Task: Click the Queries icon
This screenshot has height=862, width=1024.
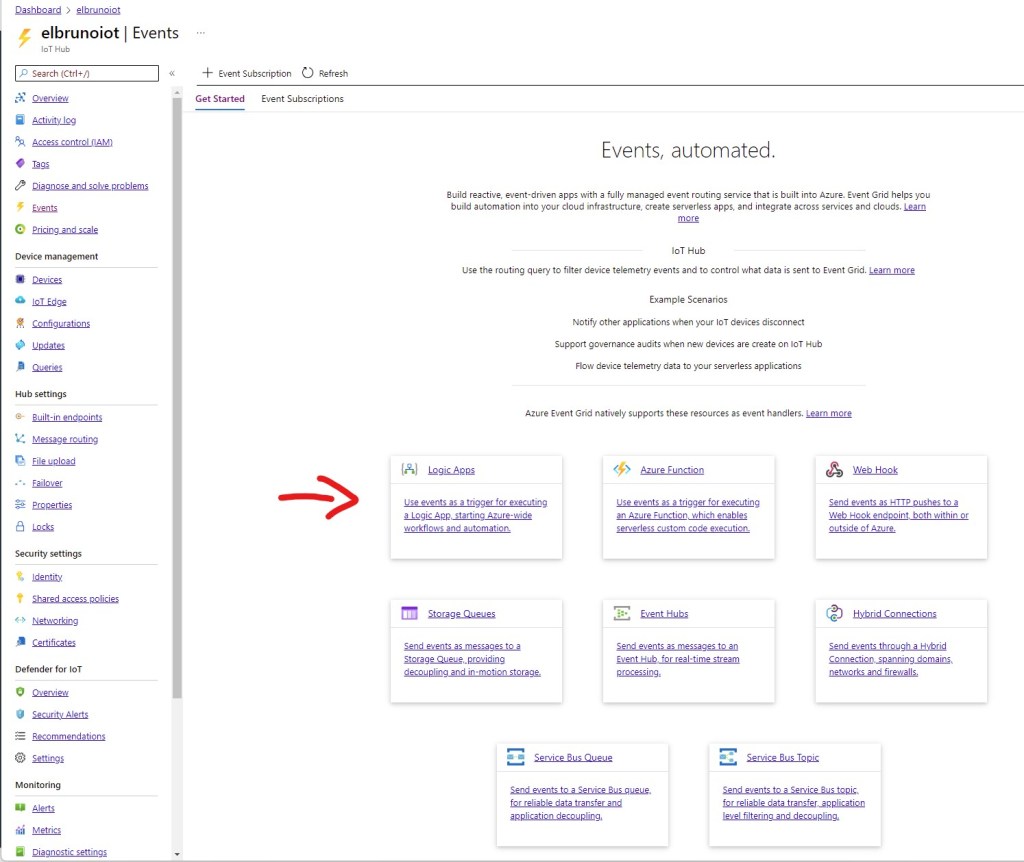Action: tap(20, 366)
